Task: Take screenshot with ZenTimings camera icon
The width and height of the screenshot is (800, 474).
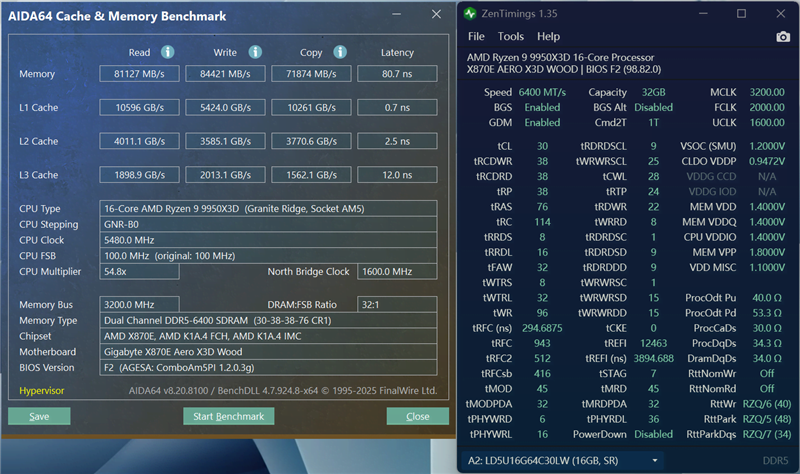Action: pyautogui.click(x=782, y=37)
